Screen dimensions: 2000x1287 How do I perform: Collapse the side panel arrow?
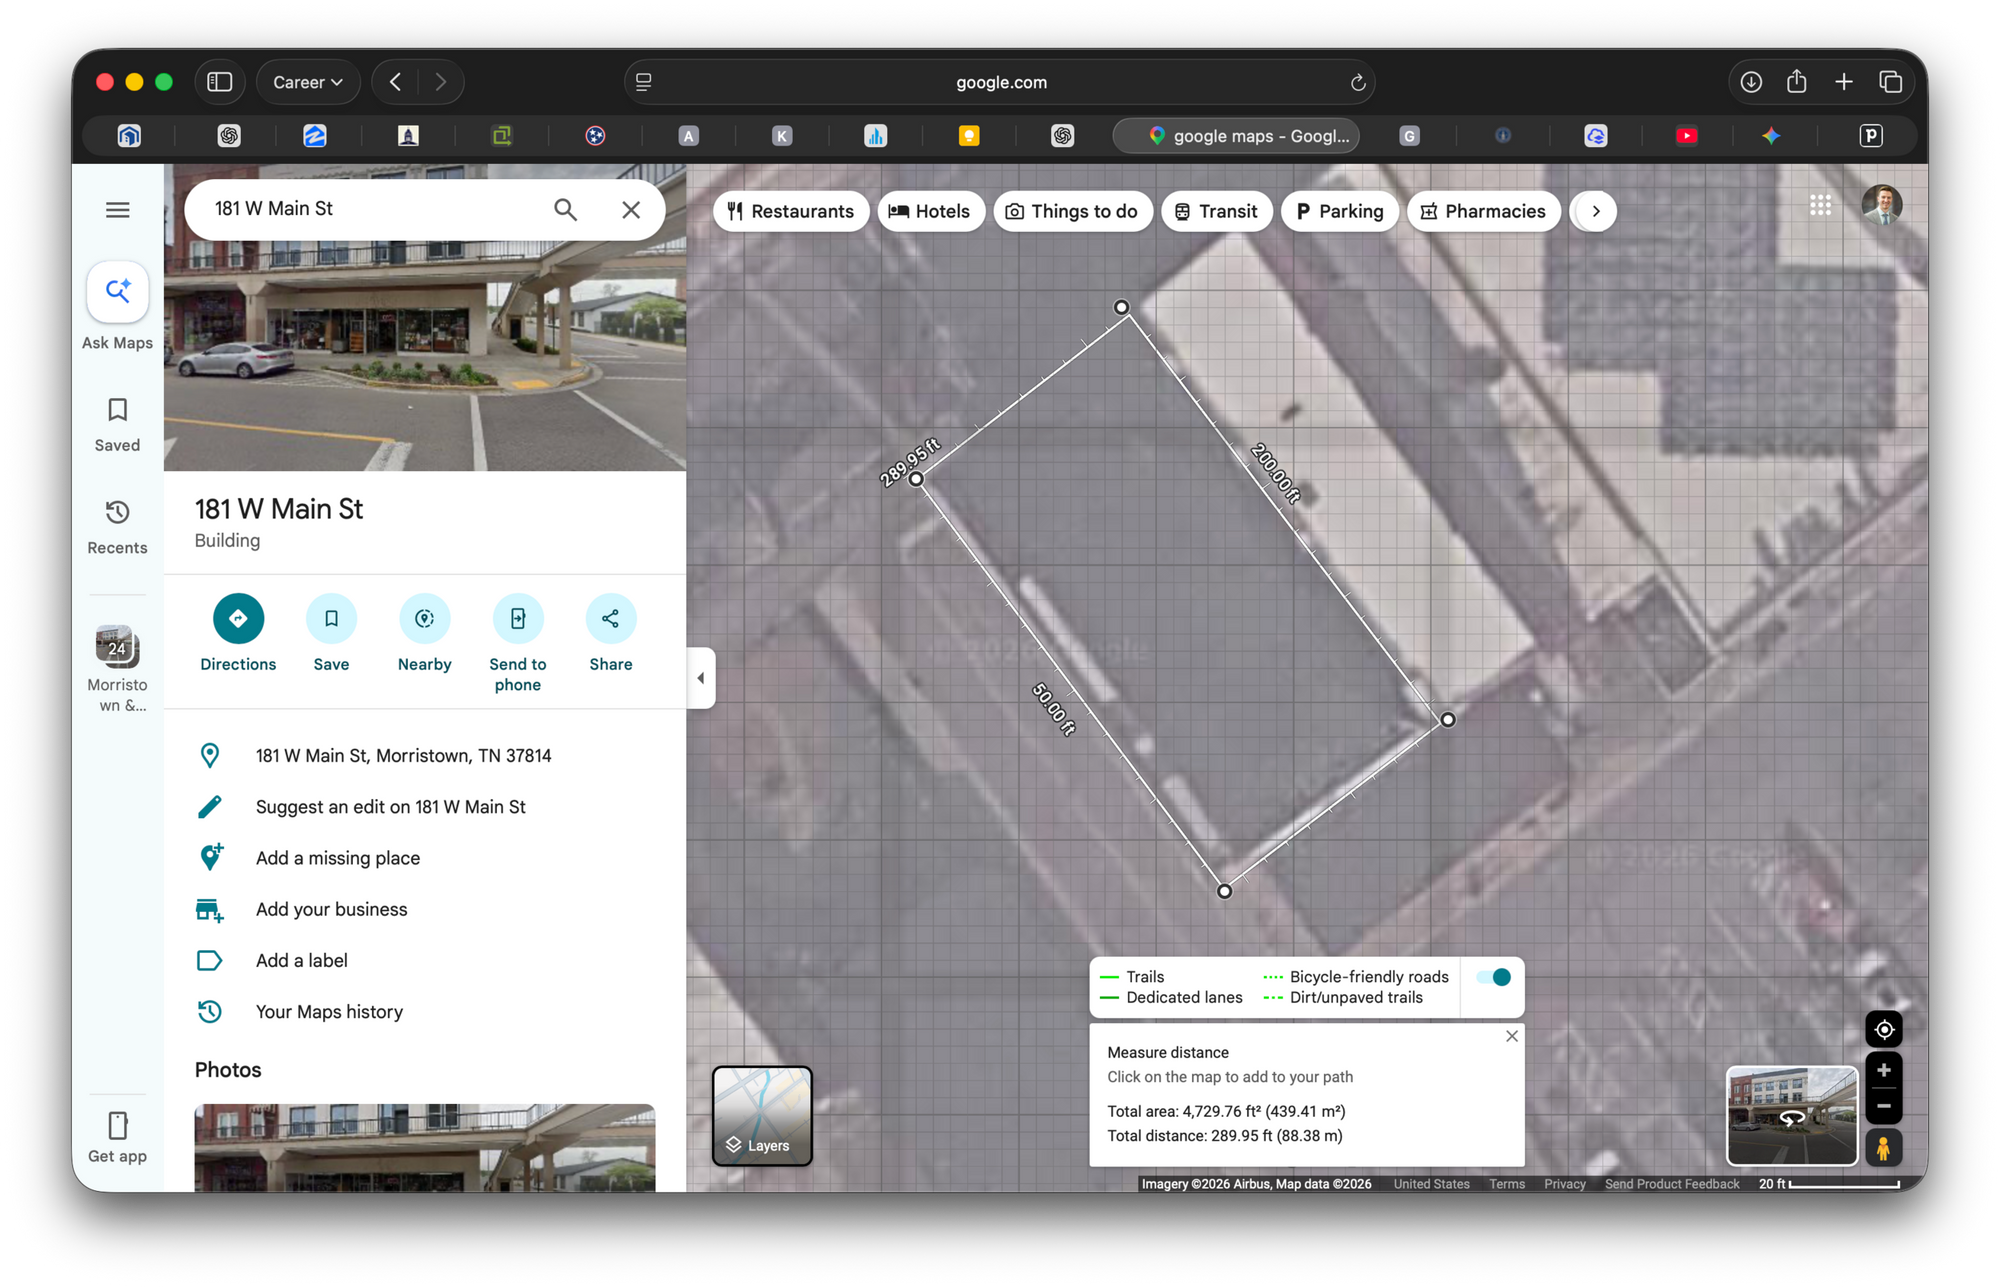[700, 678]
